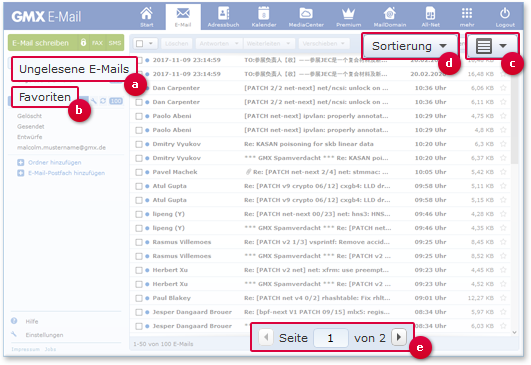Open Einstellungen in the sidebar
The image size is (531, 365).
(x=44, y=335)
